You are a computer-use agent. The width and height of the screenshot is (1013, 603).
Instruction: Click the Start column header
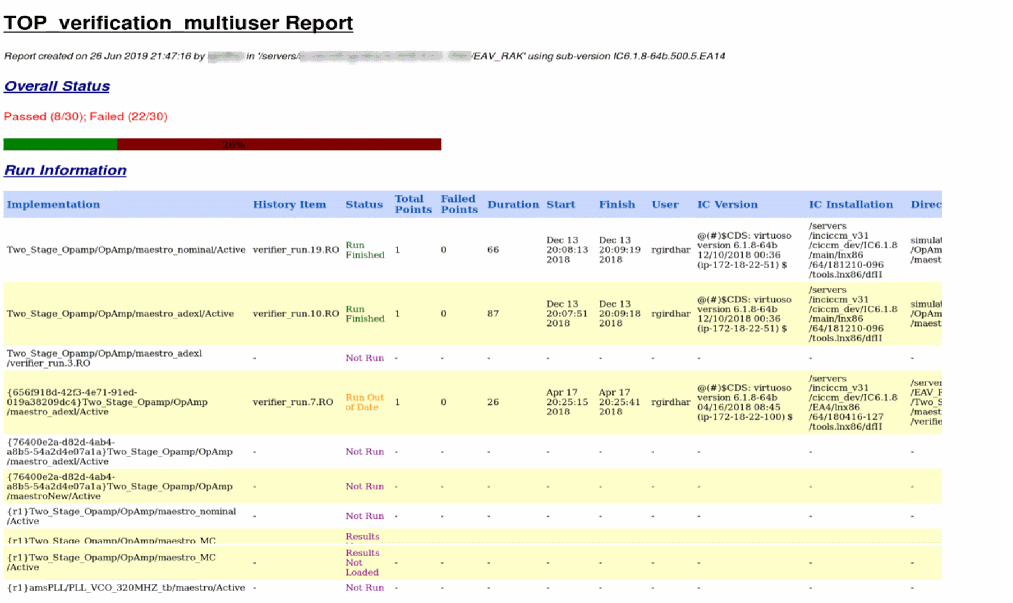tap(561, 204)
